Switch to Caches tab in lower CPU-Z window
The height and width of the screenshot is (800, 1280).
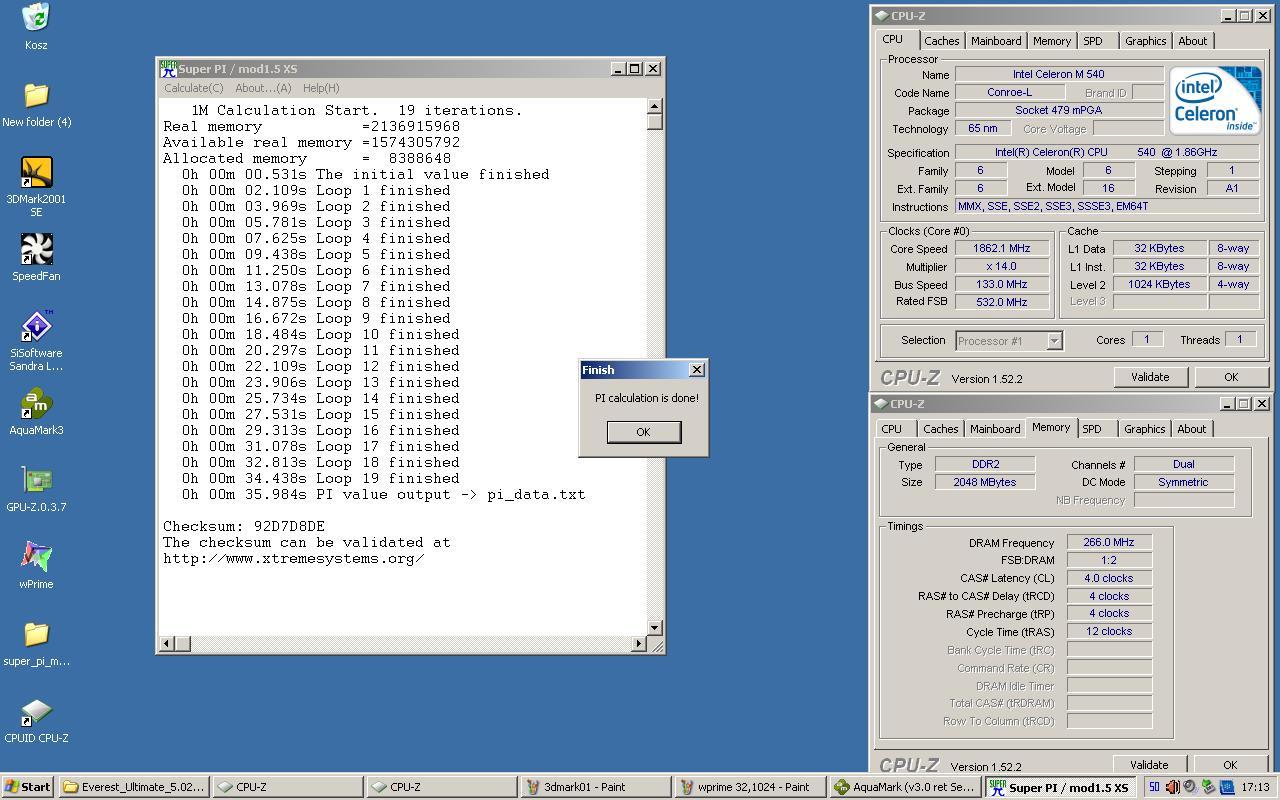(940, 429)
